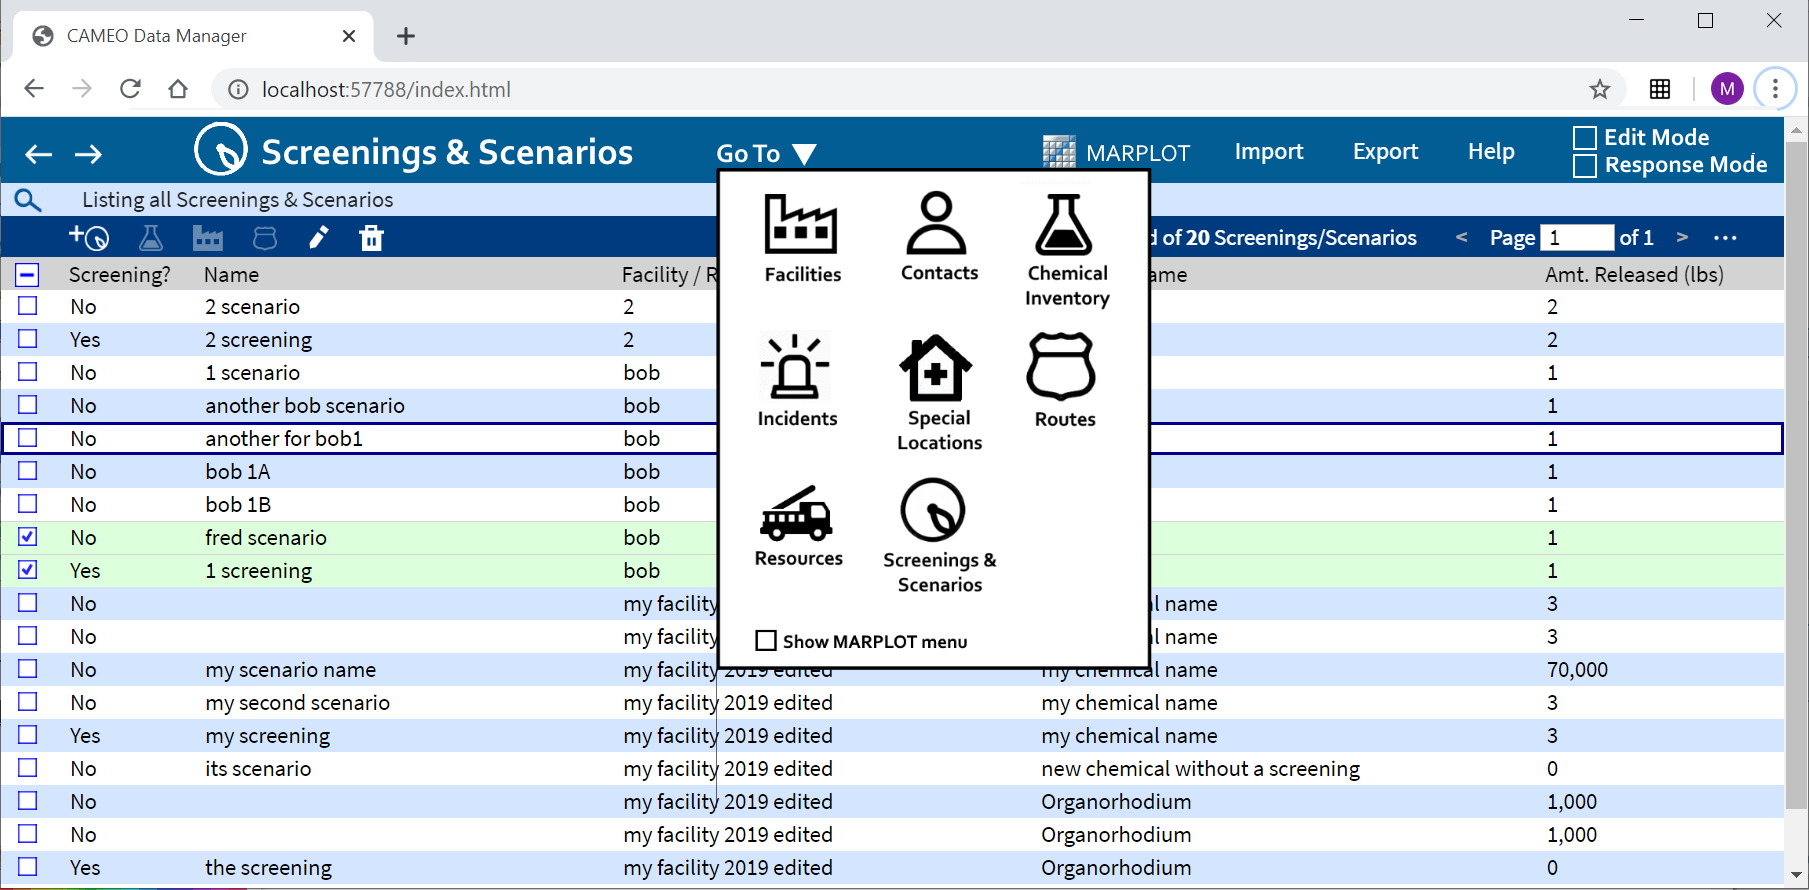Uncheck the 1 screening row checkbox
The width and height of the screenshot is (1809, 890).
point(28,570)
